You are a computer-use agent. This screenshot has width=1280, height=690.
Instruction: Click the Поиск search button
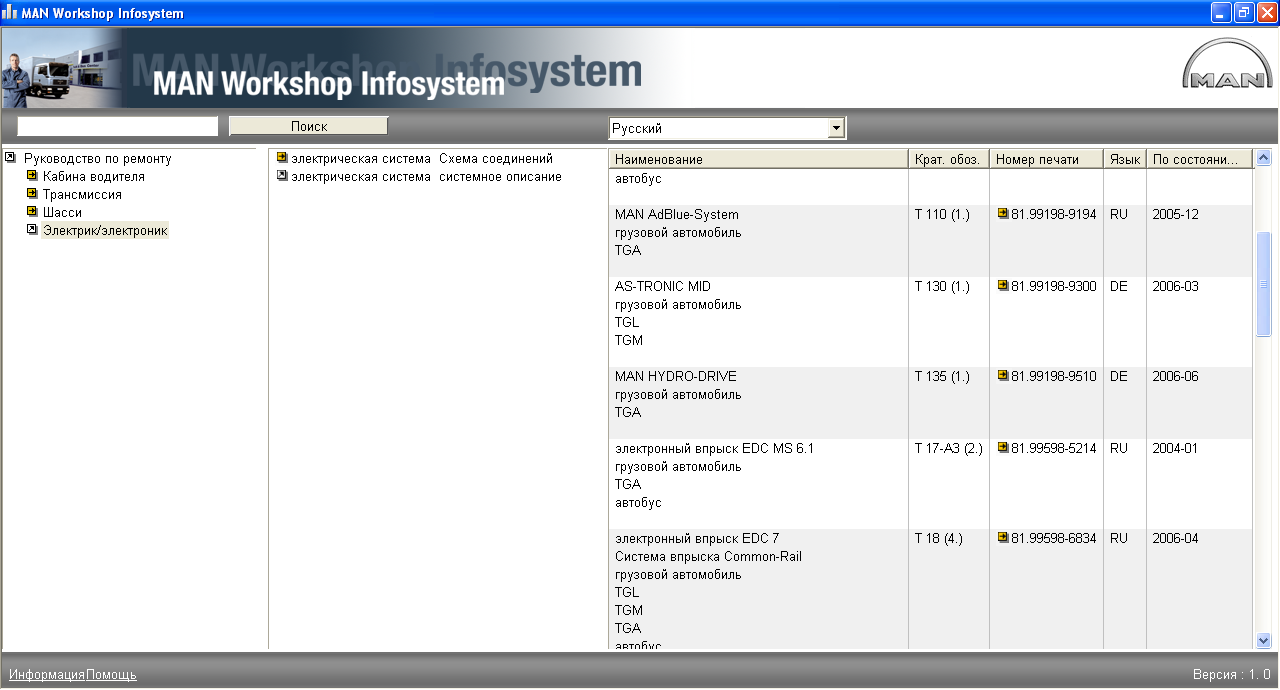(309, 126)
